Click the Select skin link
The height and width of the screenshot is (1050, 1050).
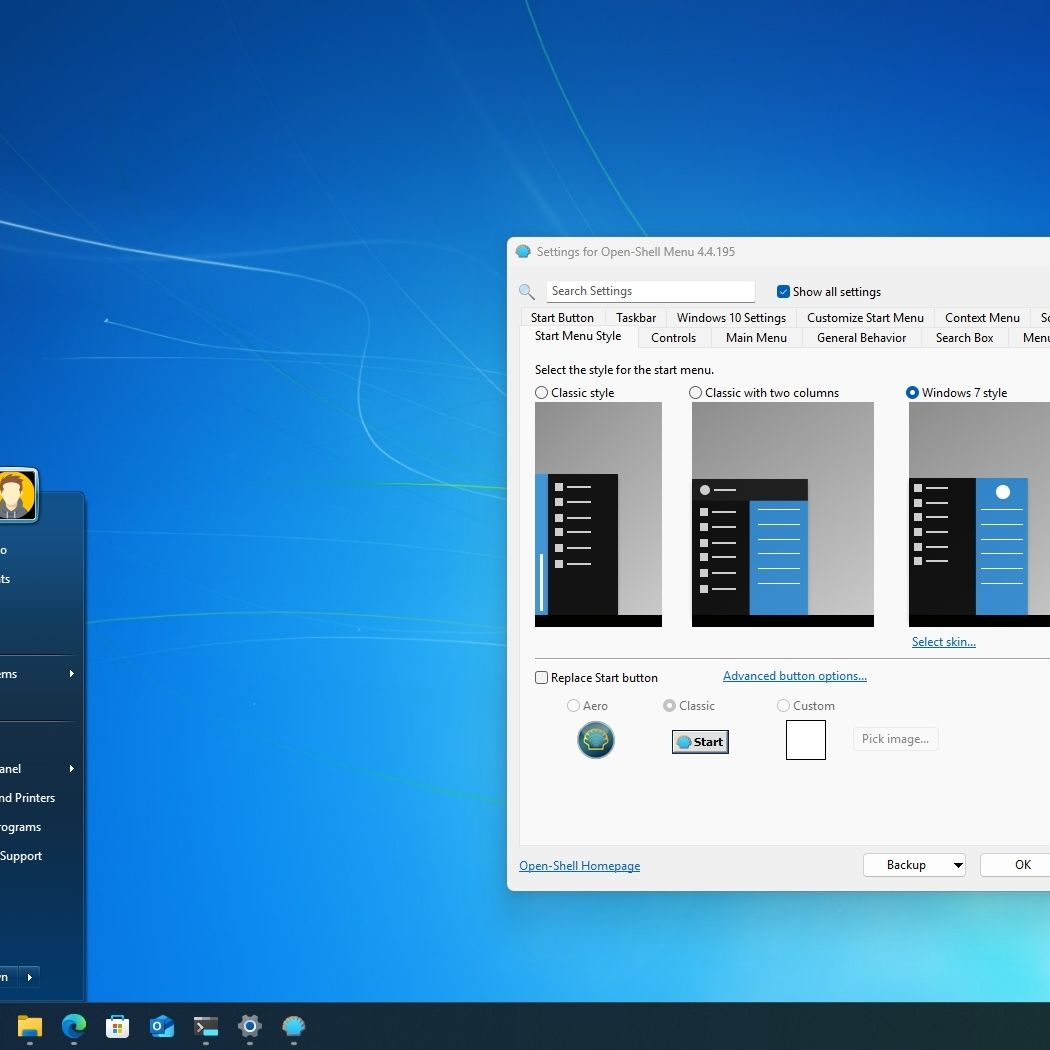click(943, 642)
